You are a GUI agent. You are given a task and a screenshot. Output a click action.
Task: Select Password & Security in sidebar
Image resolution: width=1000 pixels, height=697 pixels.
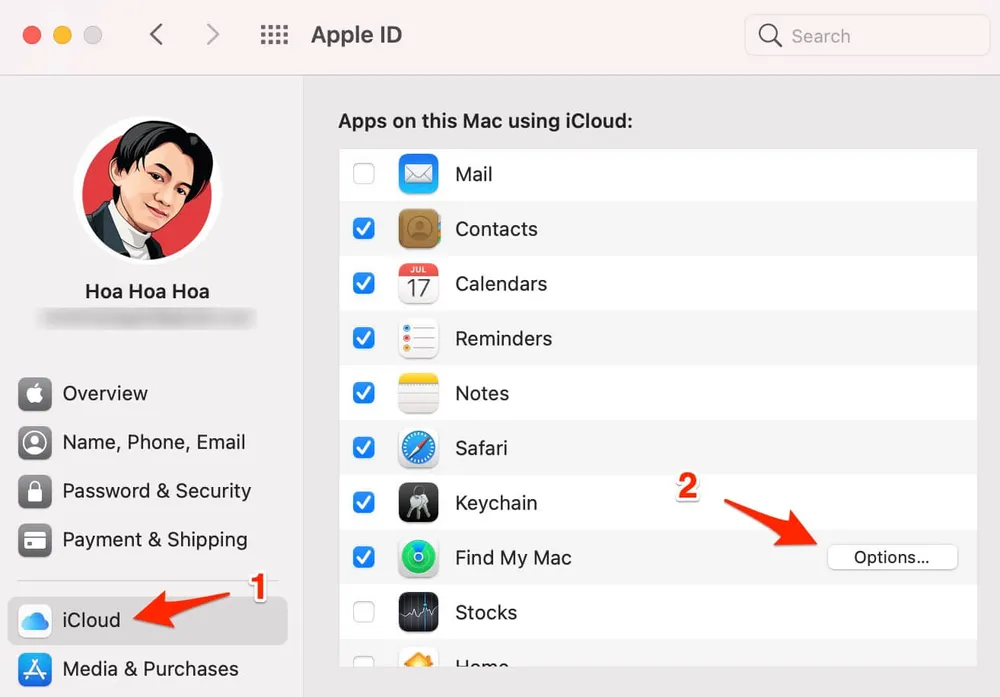156,491
